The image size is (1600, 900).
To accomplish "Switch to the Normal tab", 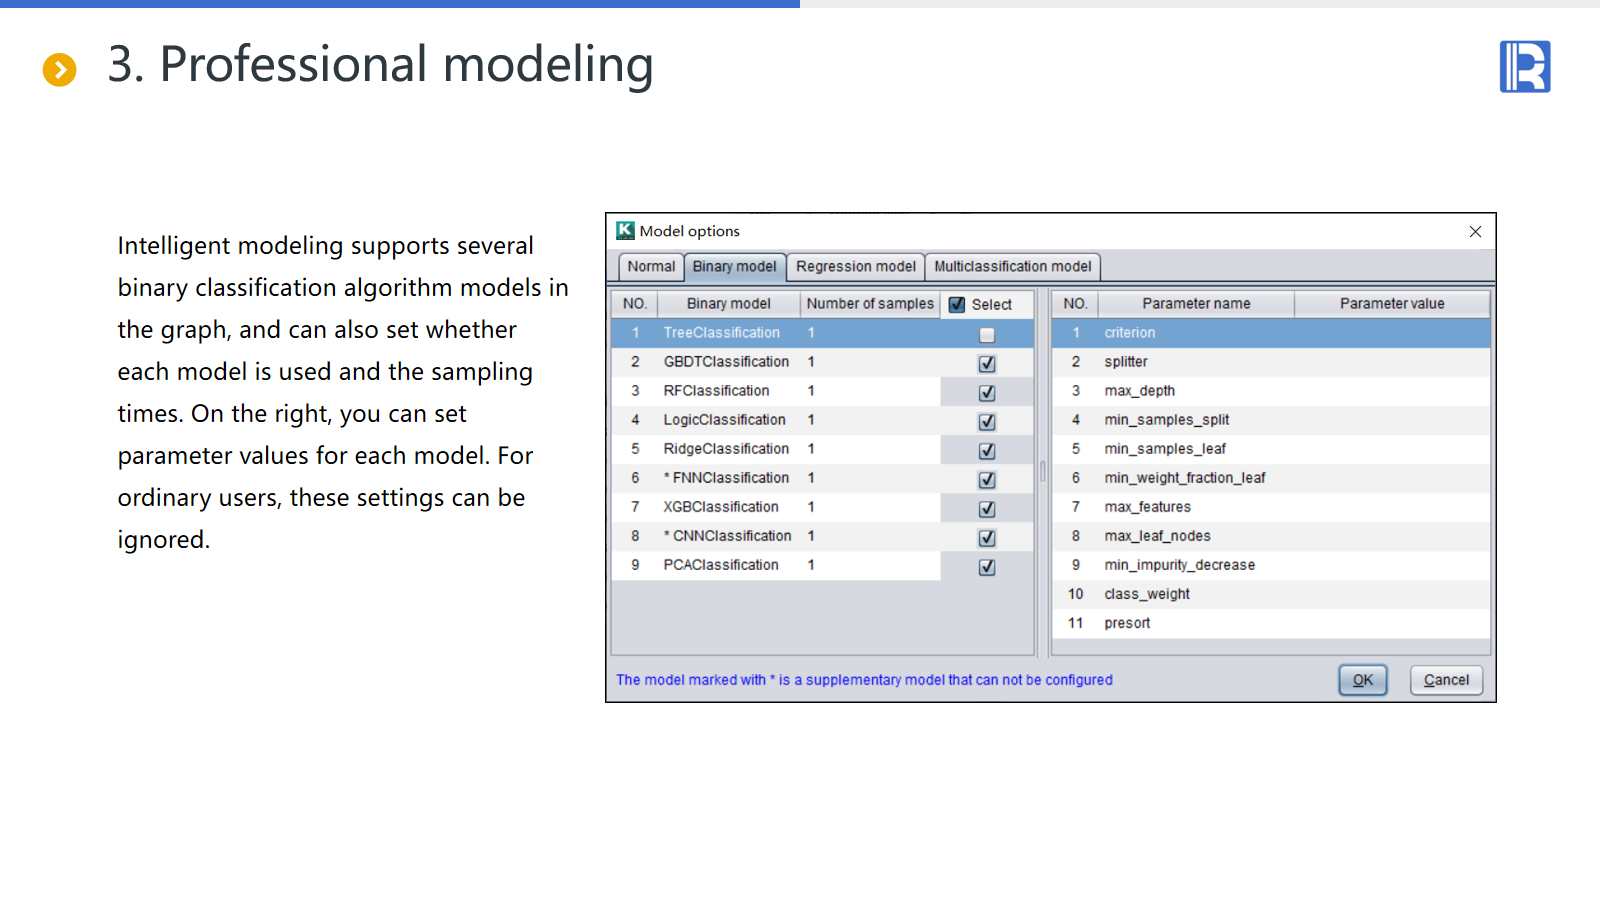I will coord(651,267).
